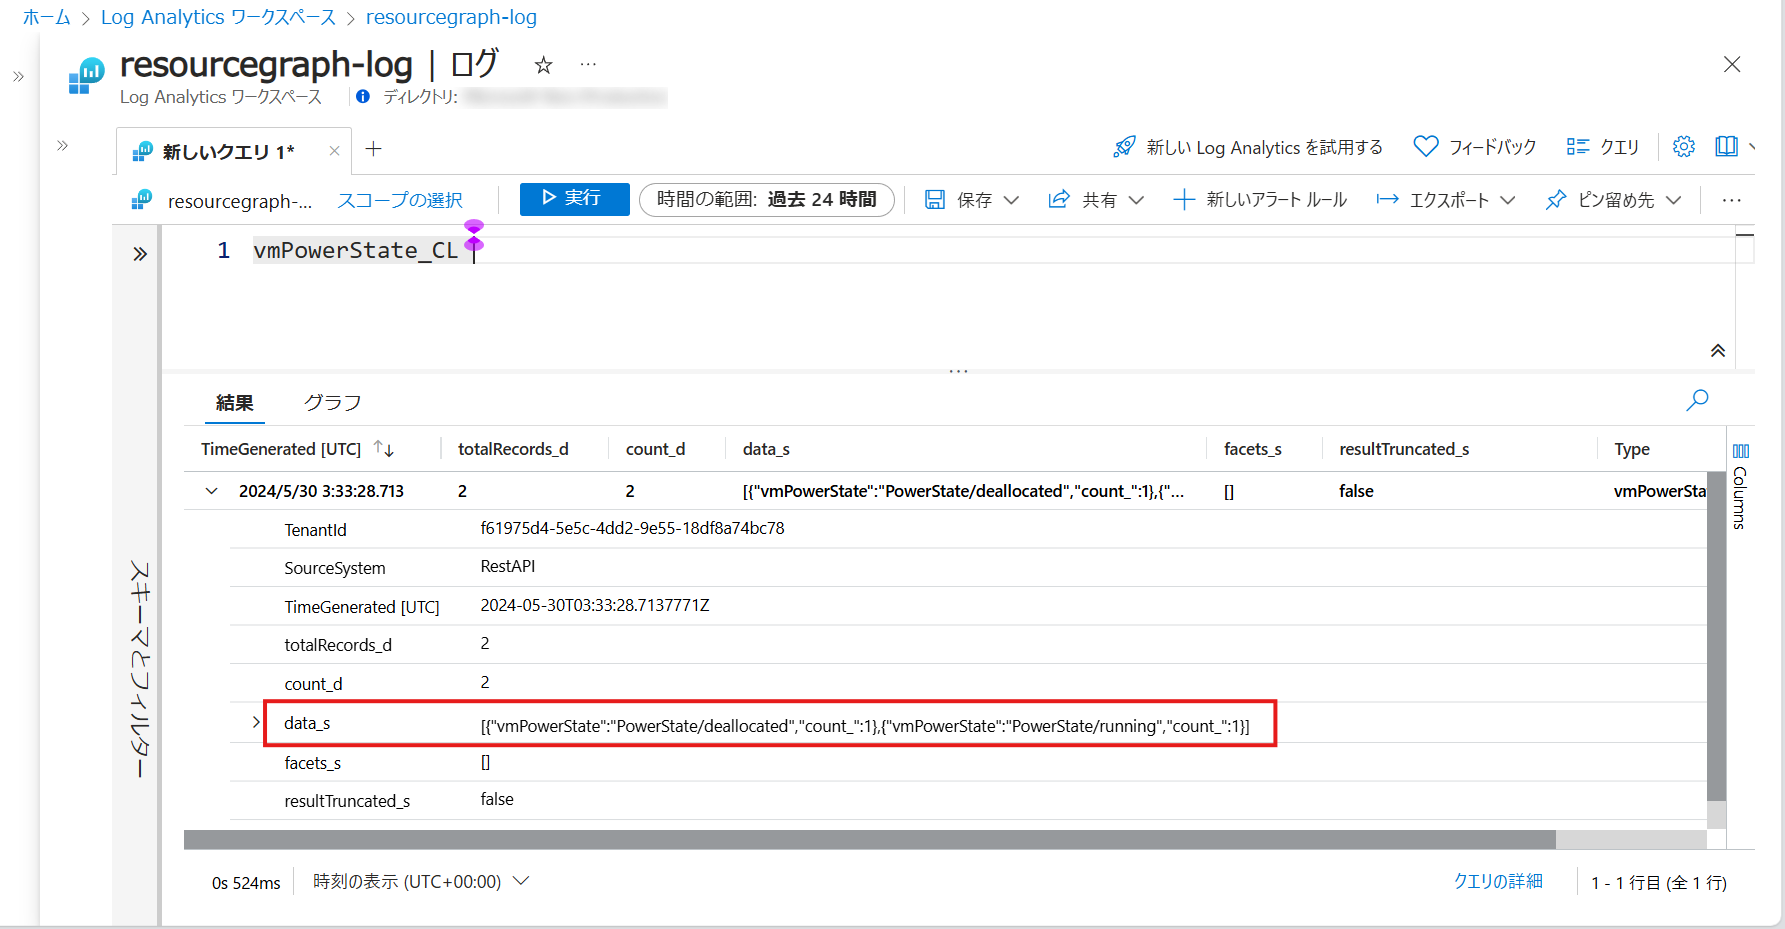Go to ホーム breadcrumb

pyautogui.click(x=46, y=17)
